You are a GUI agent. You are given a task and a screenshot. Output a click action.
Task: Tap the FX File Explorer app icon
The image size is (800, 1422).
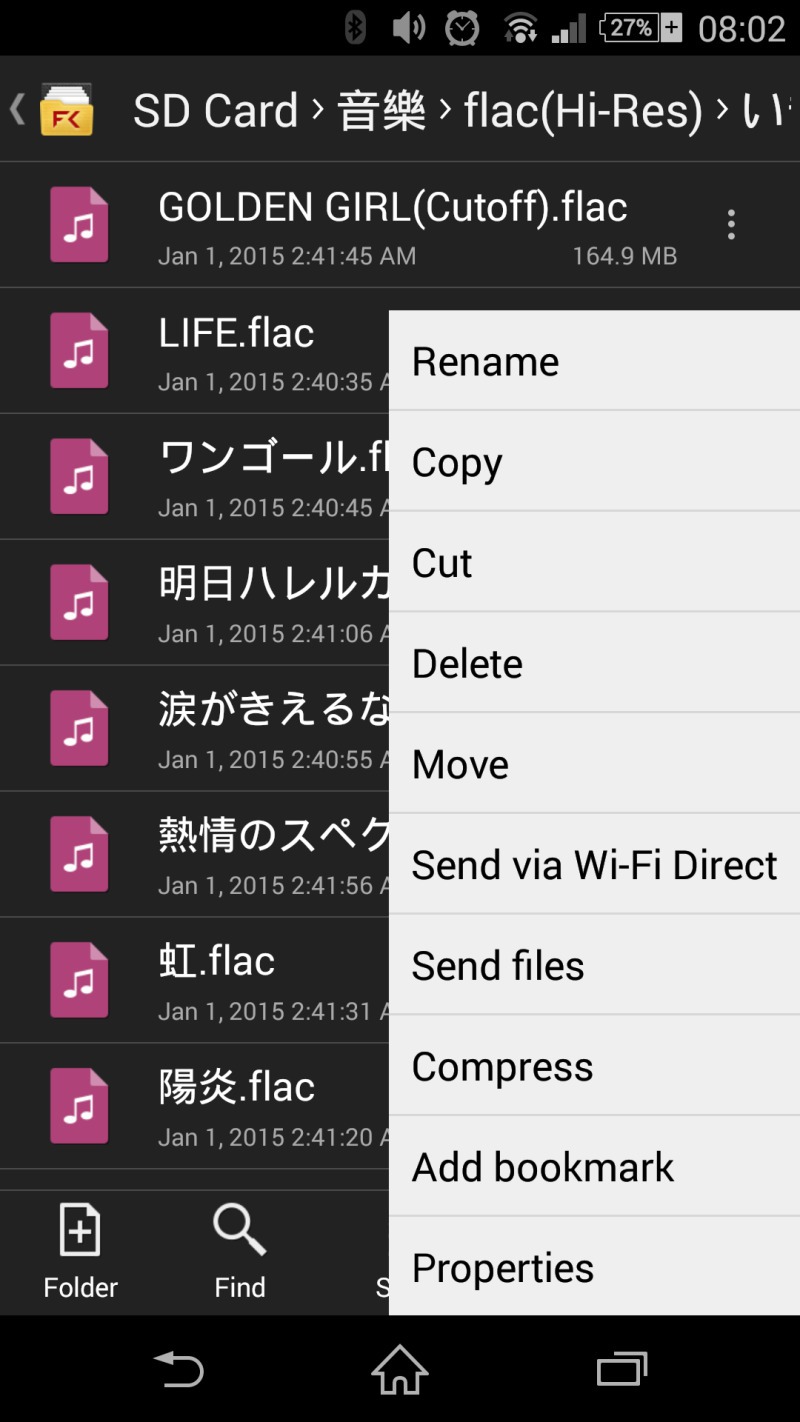tap(66, 109)
